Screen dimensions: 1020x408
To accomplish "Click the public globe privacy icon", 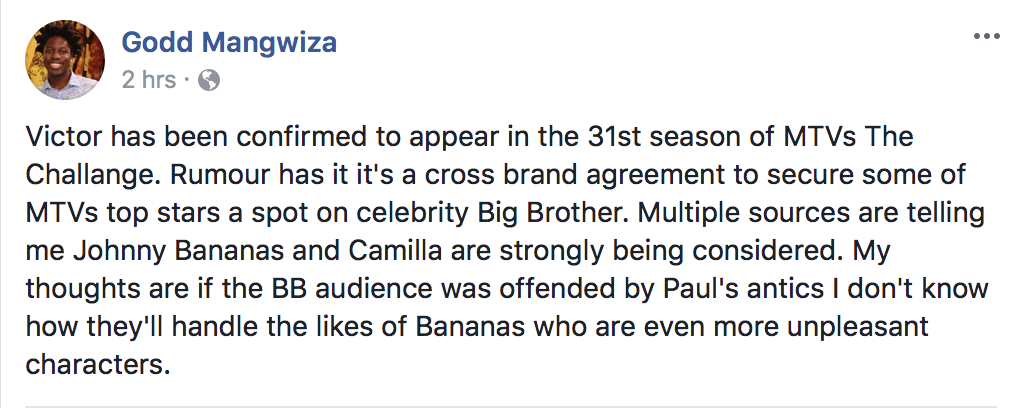I will (209, 80).
